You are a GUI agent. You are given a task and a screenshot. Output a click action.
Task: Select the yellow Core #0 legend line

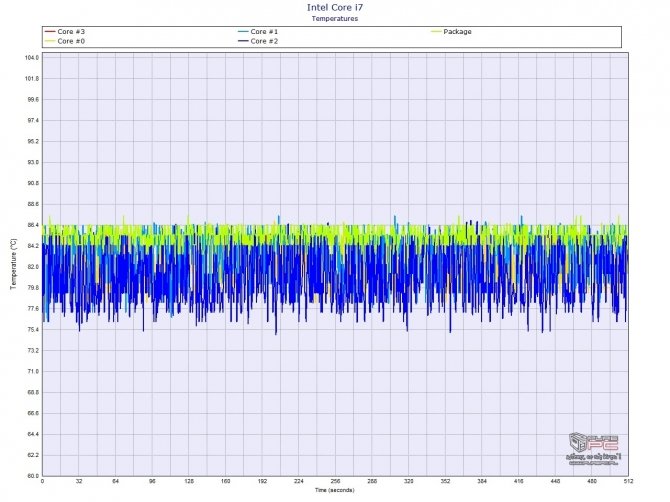point(50,41)
